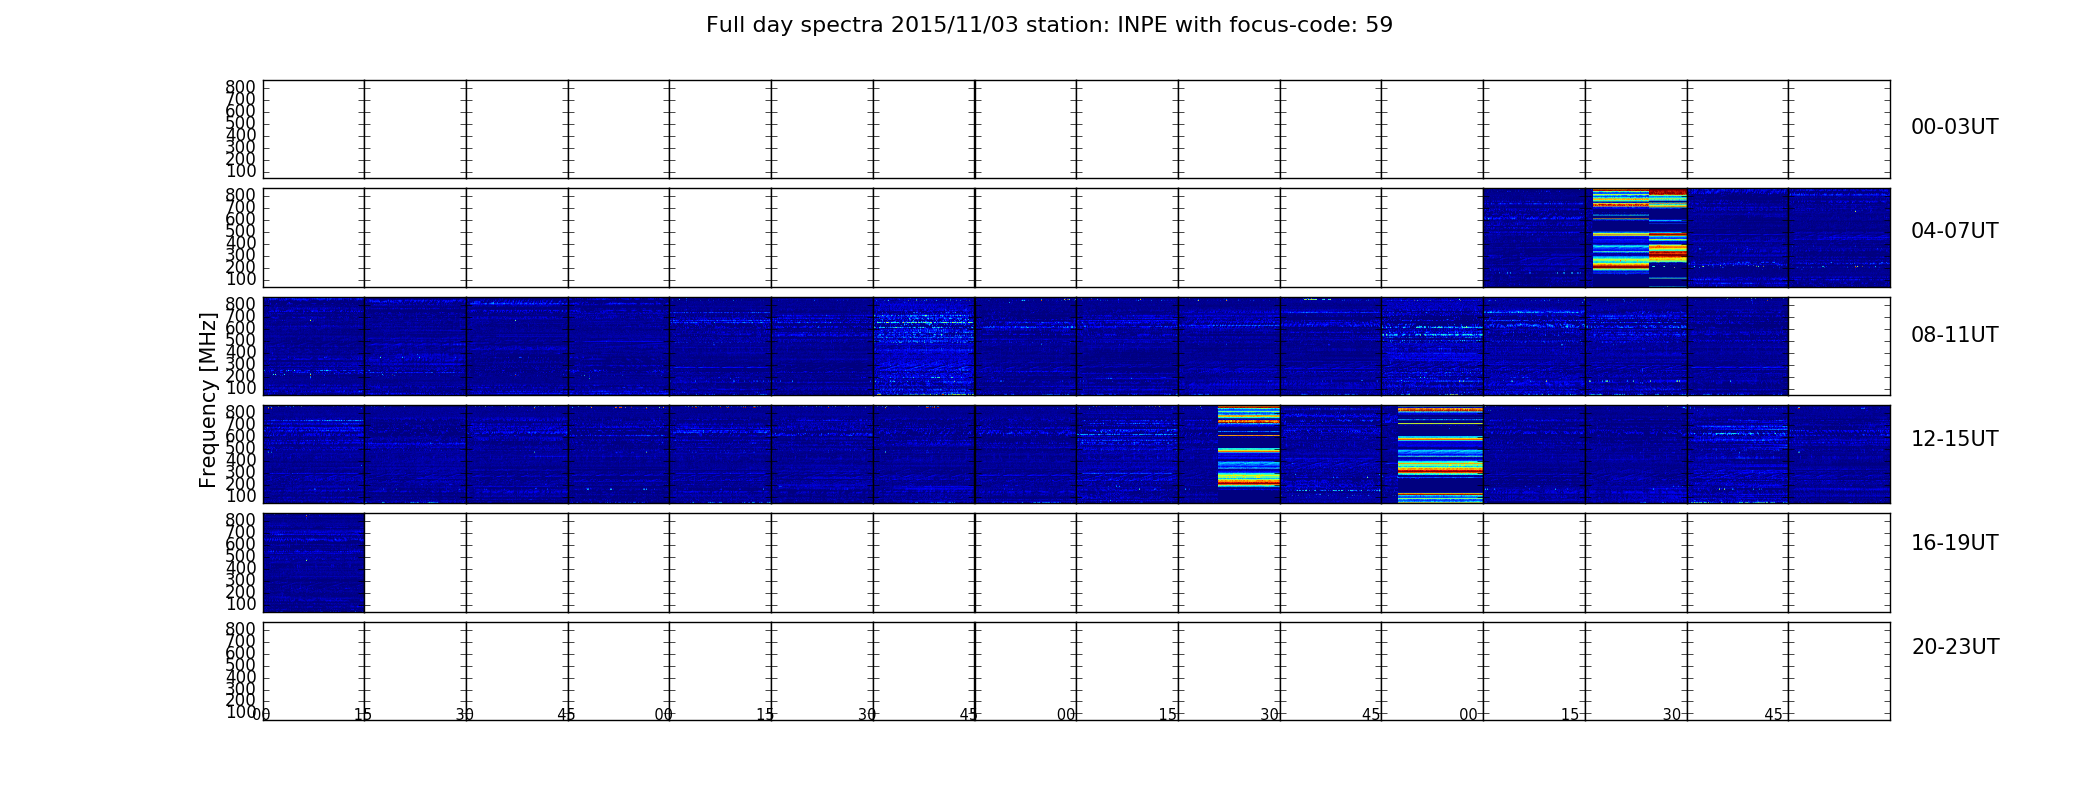Select the '16-19UT' row label
The width and height of the screenshot is (2100, 800).
(x=1954, y=543)
